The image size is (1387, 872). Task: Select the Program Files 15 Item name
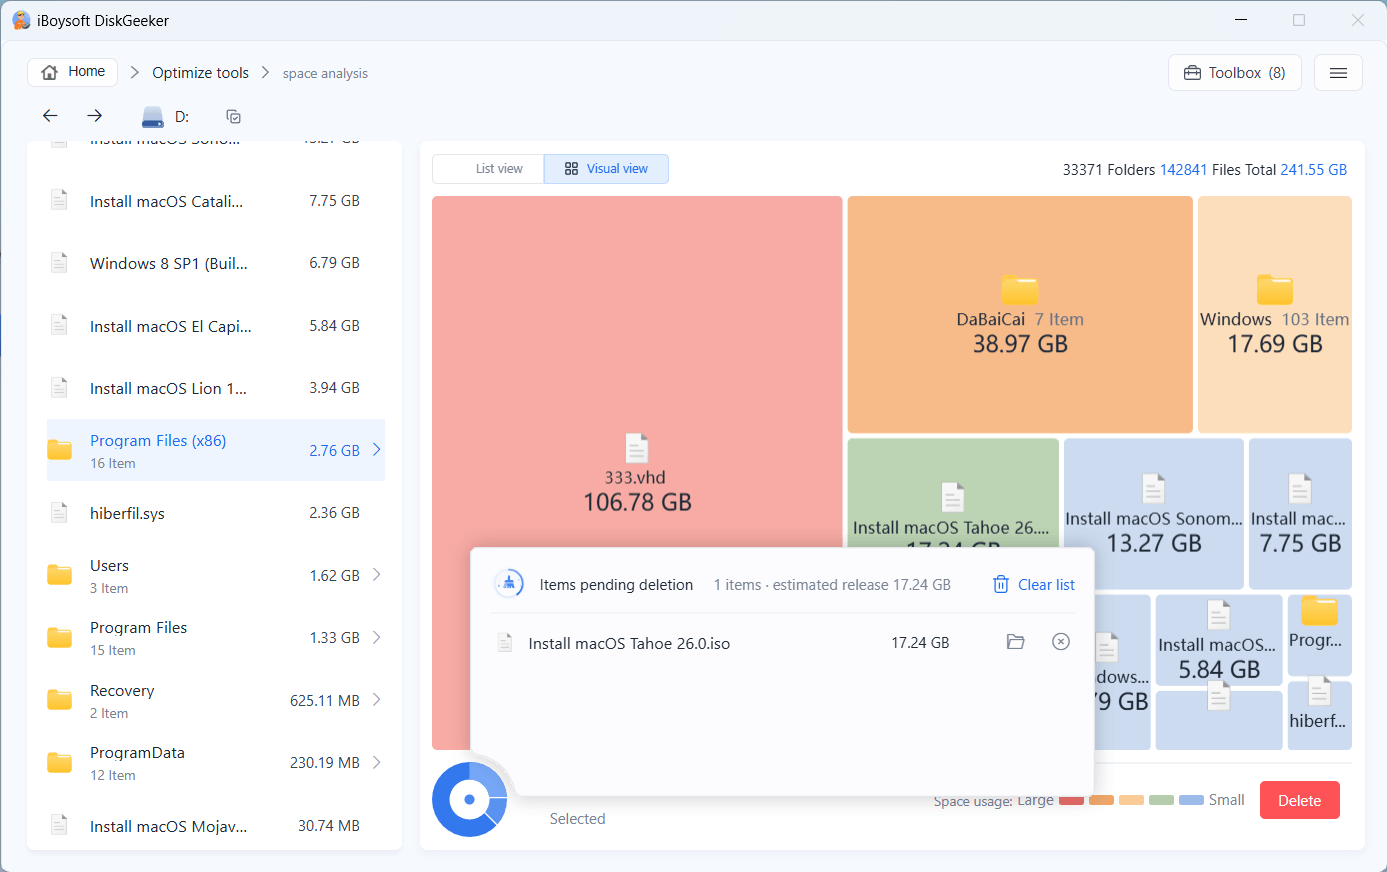(x=138, y=628)
